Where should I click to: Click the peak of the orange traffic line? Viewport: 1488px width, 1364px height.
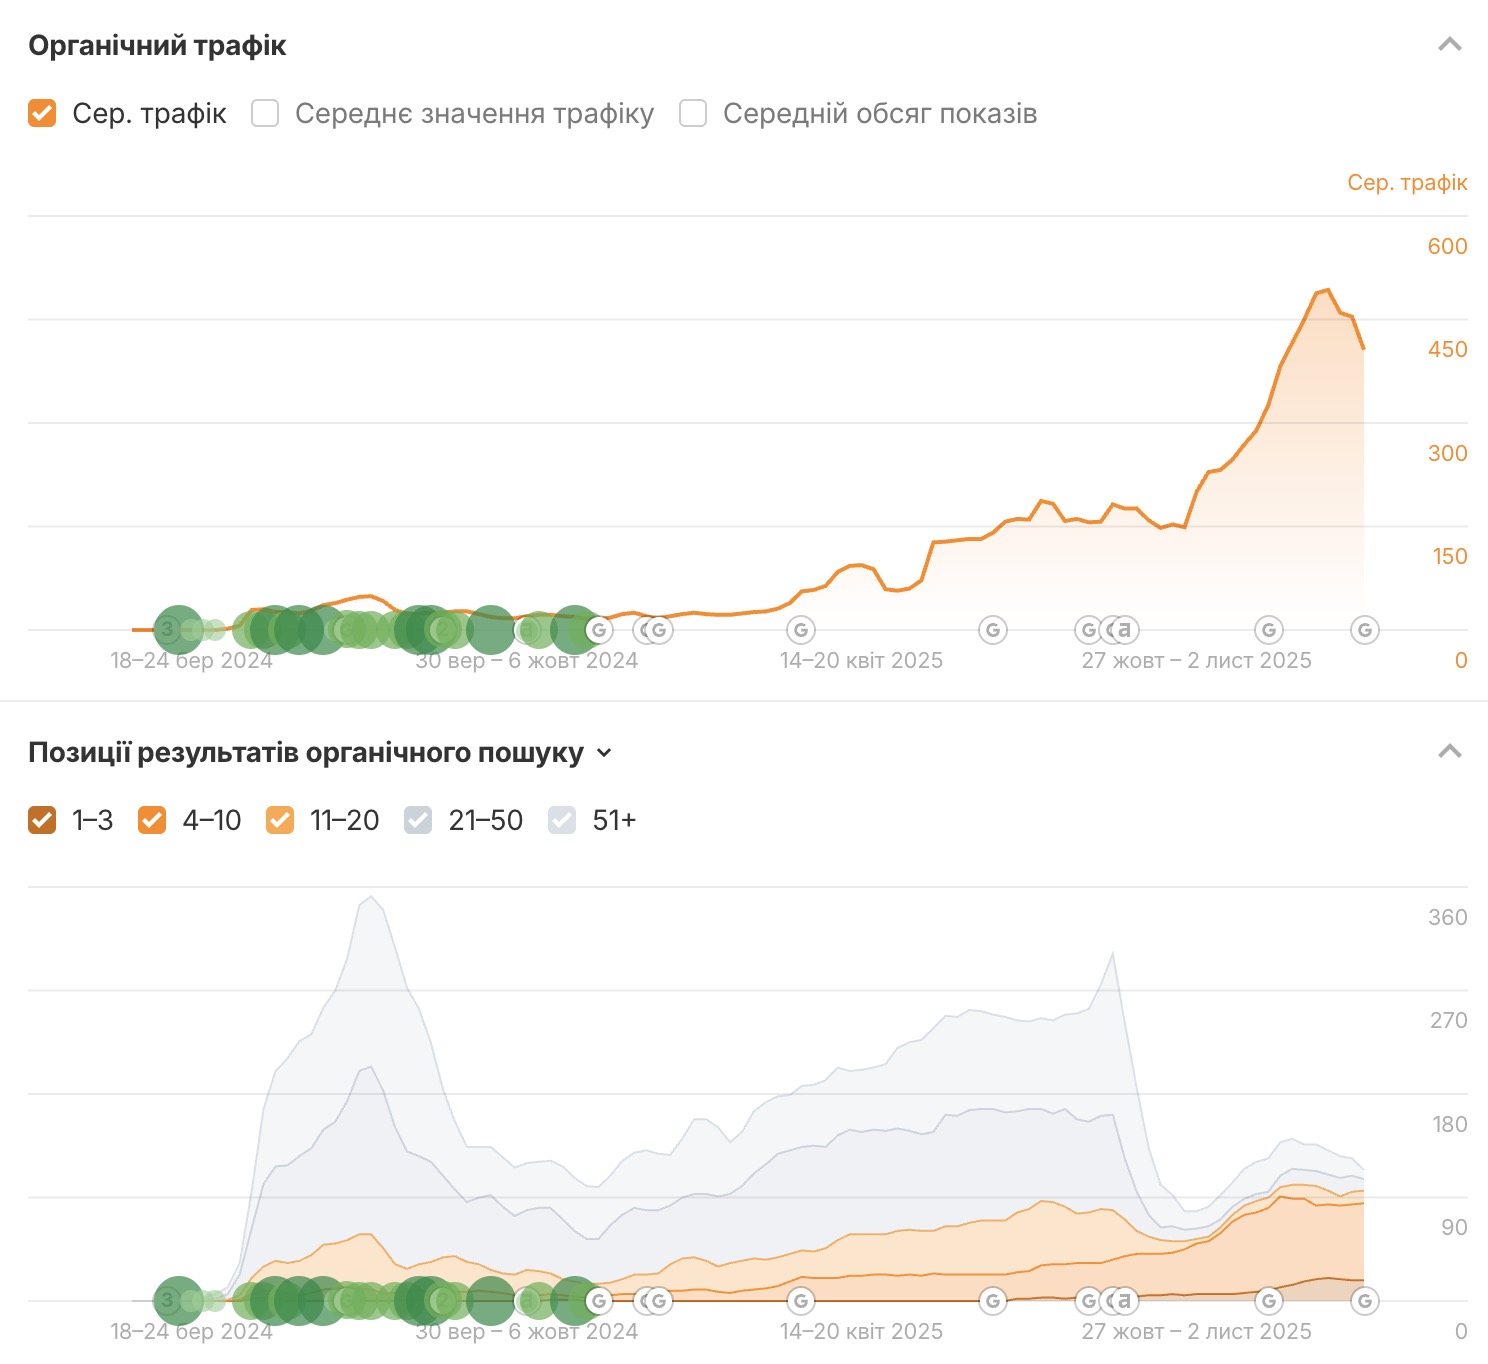[1326, 290]
